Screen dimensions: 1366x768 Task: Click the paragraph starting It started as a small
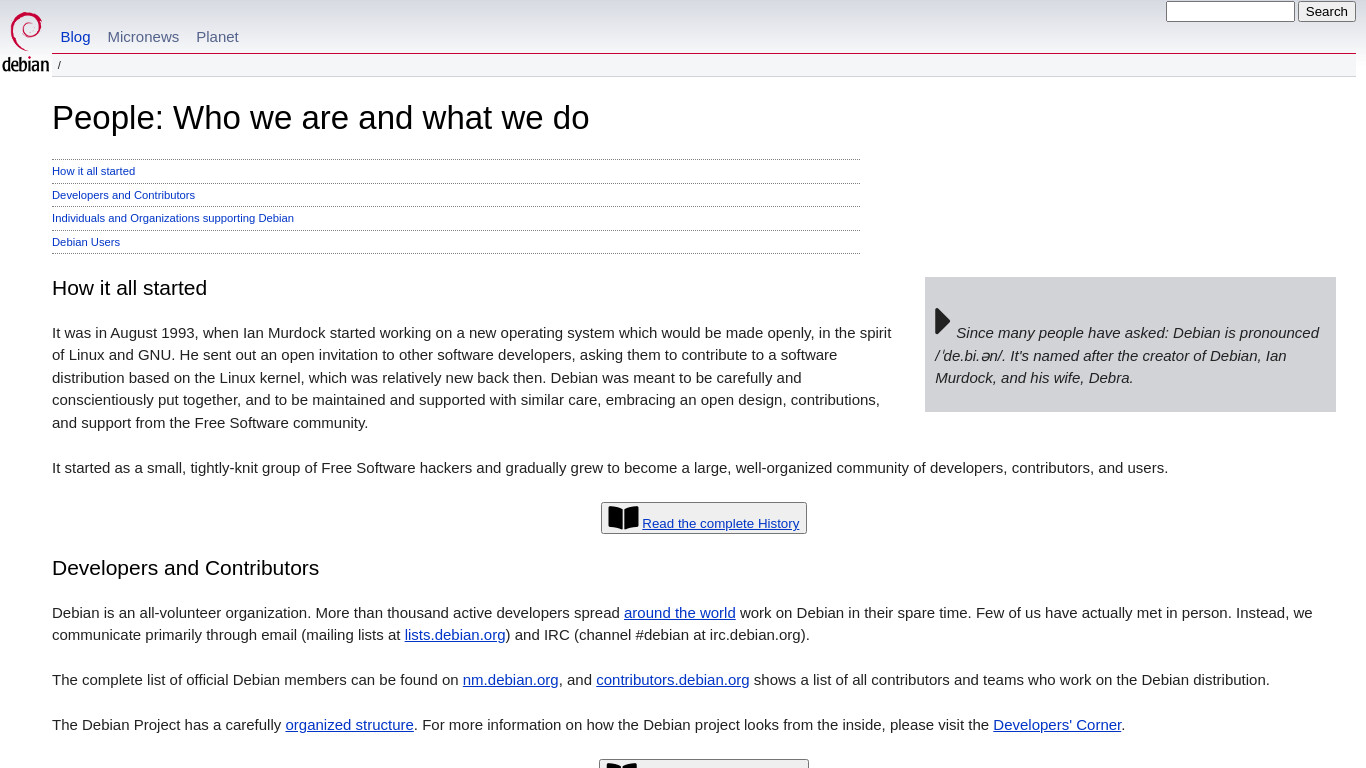610,468
